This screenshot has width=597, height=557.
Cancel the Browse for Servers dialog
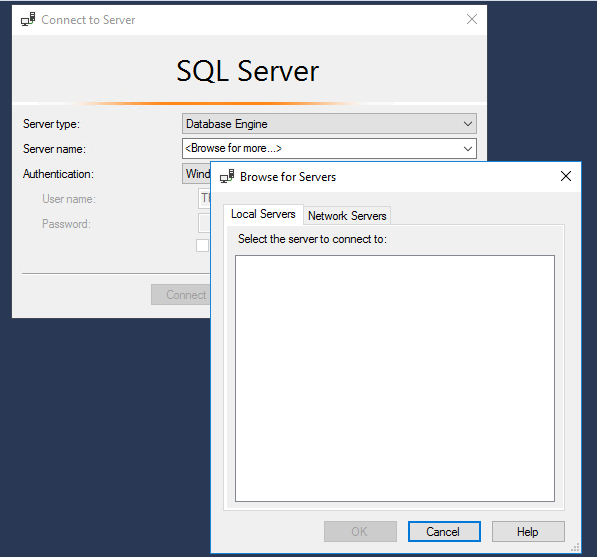[x=444, y=531]
